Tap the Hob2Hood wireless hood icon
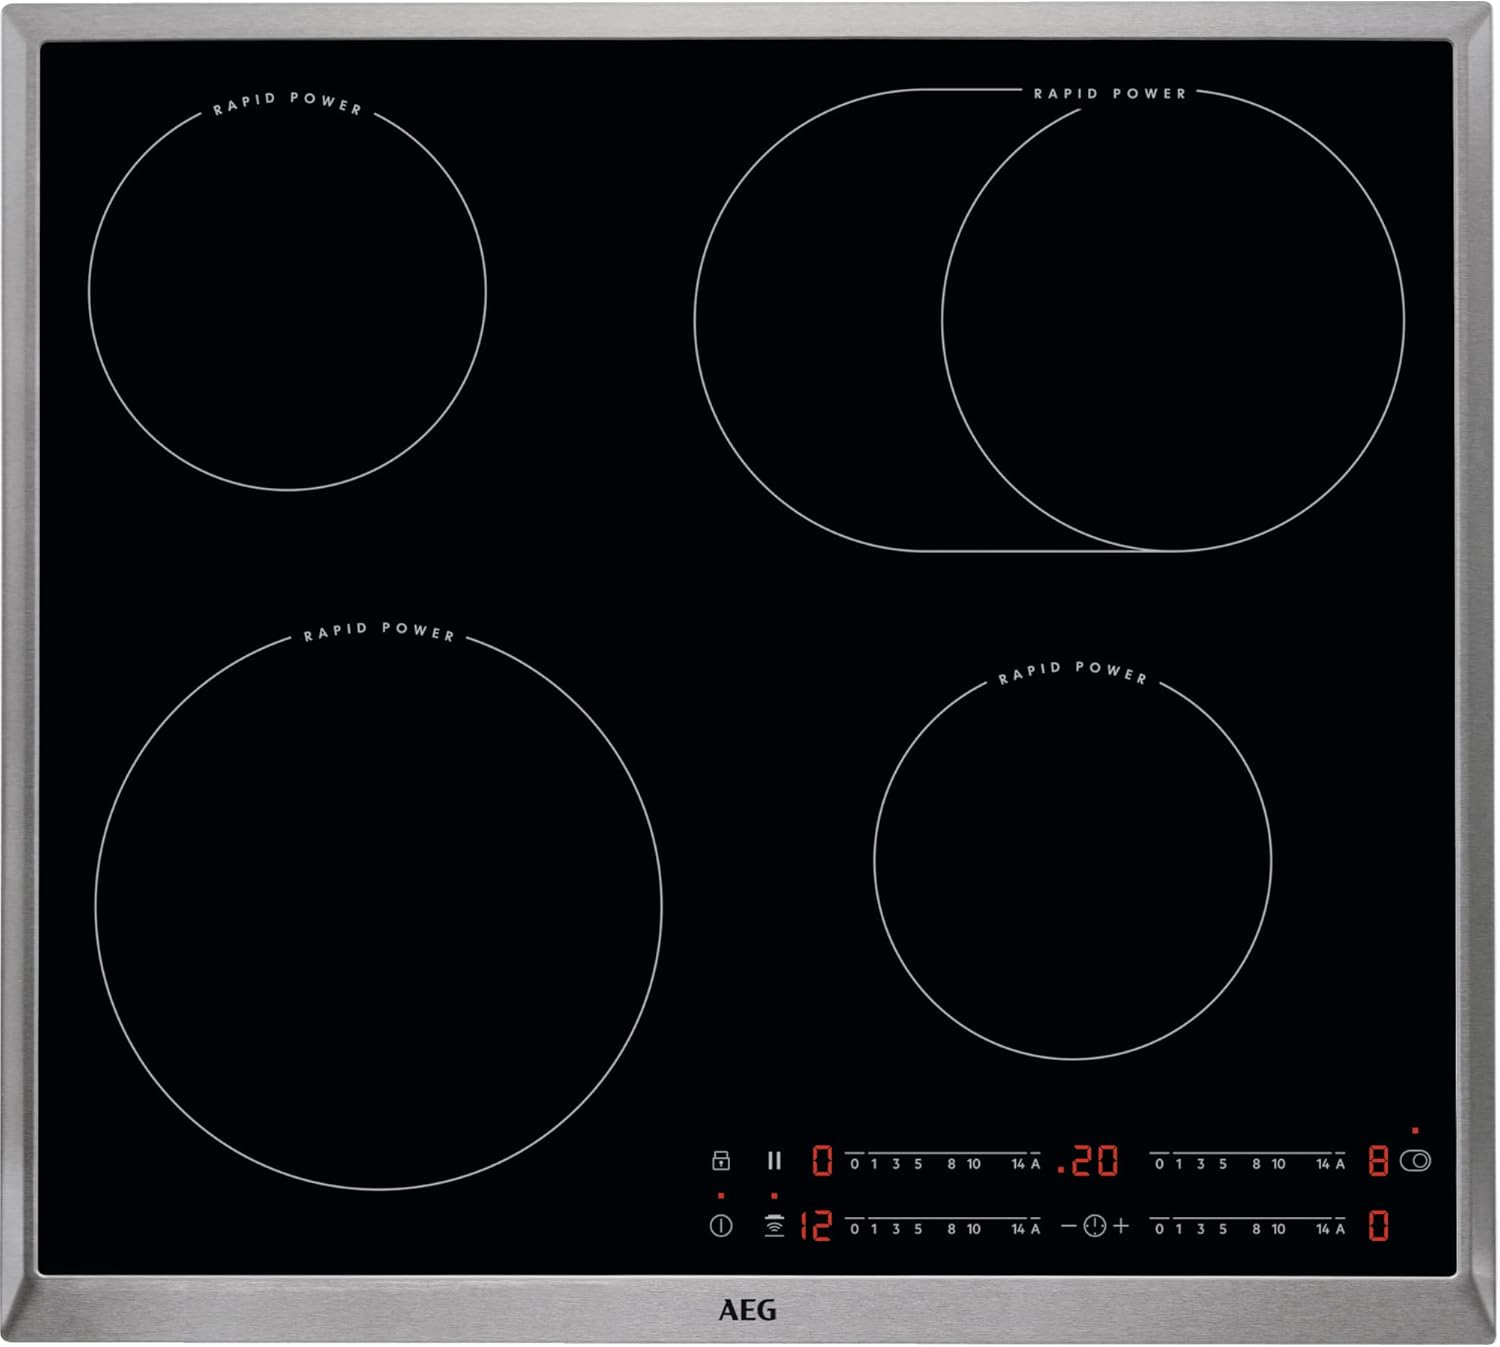The image size is (1500, 1347). point(774,1226)
